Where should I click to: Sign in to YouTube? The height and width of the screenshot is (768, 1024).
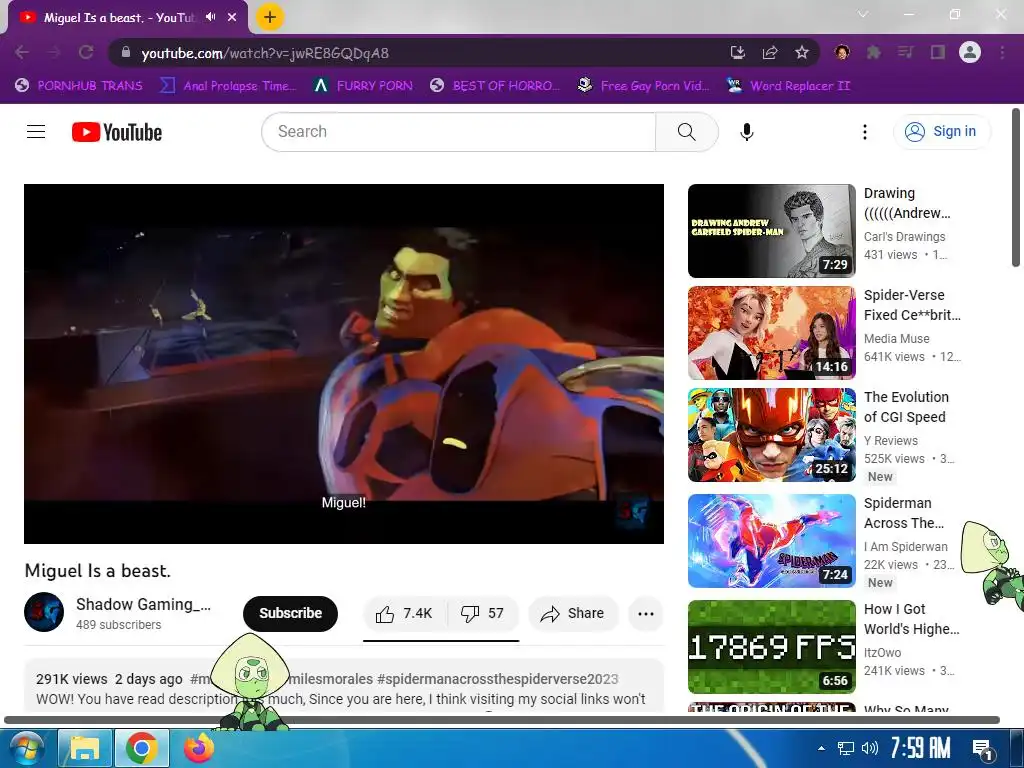point(941,132)
